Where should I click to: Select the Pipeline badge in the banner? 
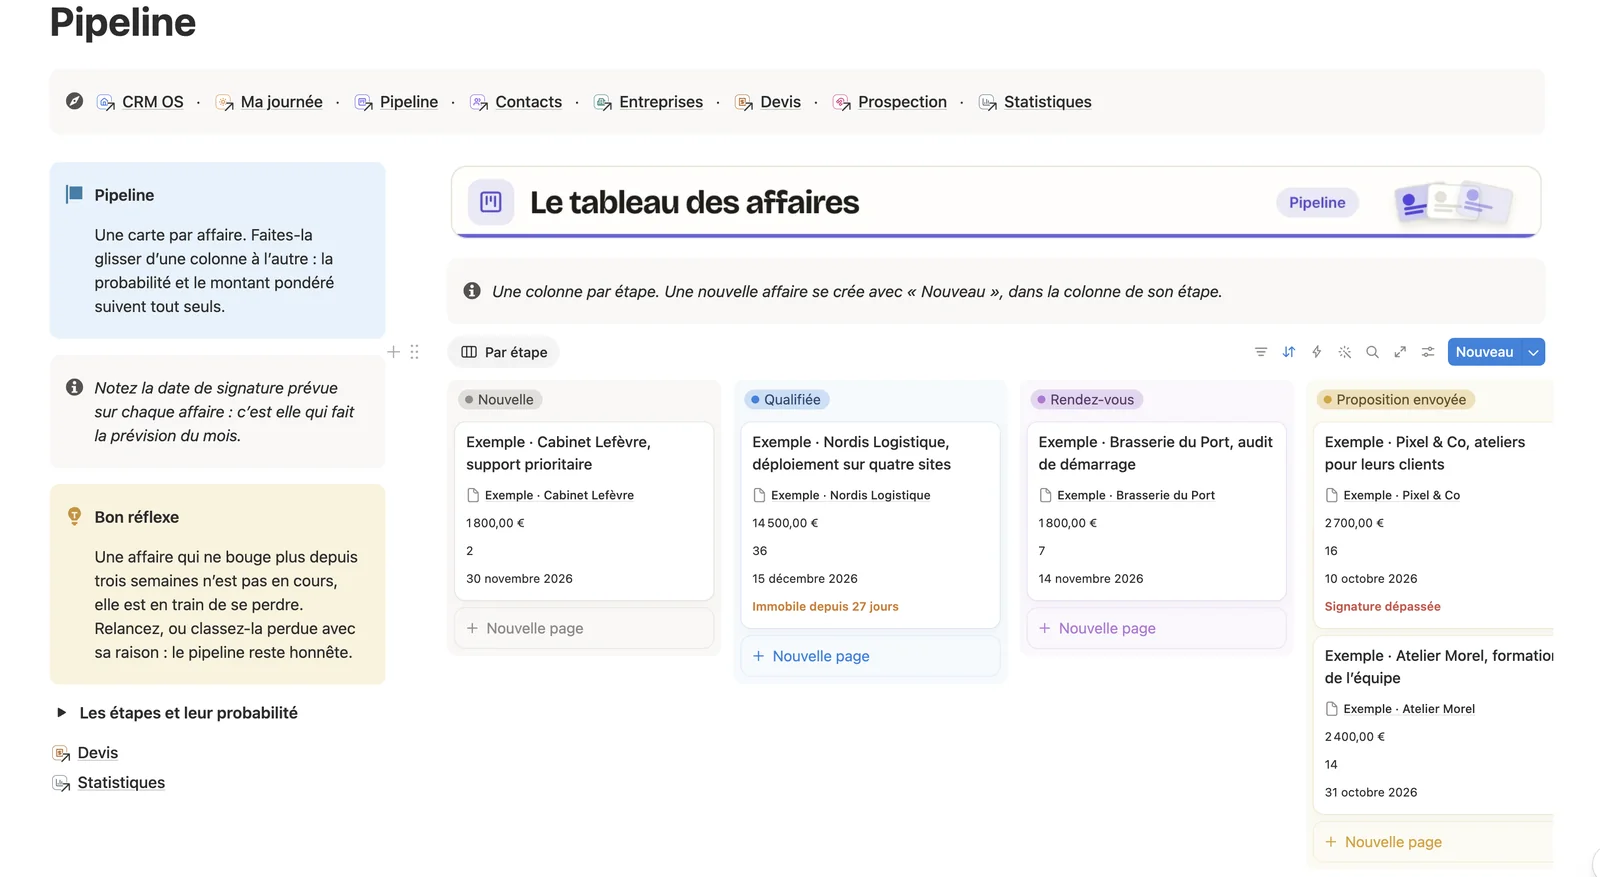click(x=1317, y=202)
